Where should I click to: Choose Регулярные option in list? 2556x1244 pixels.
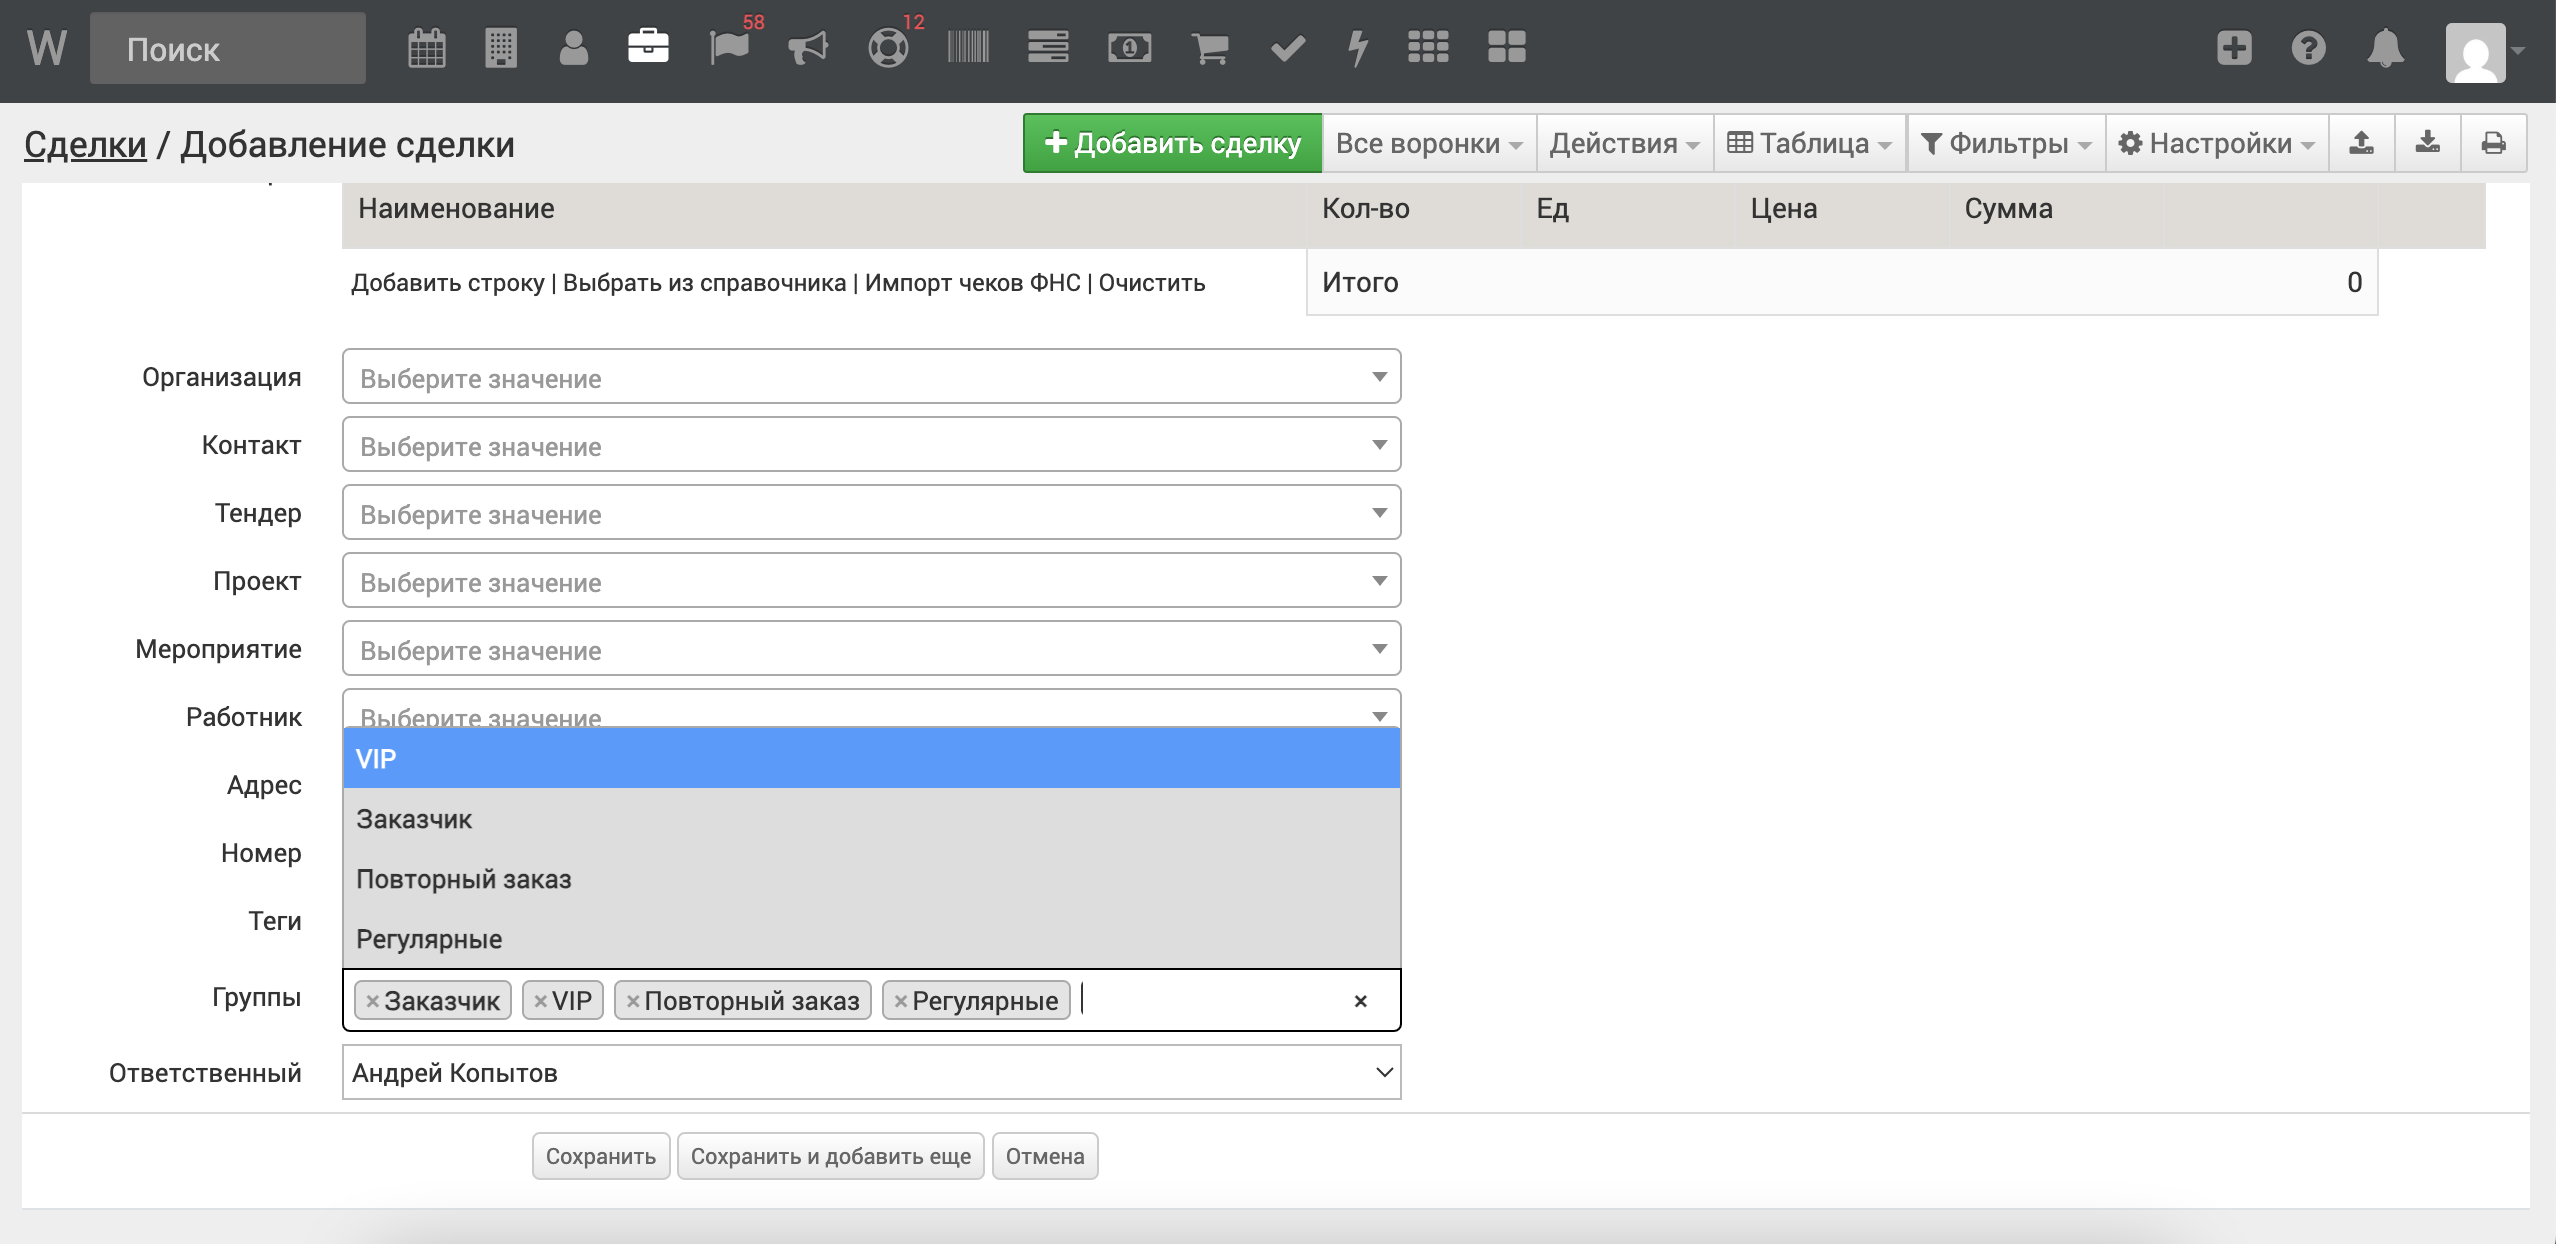(429, 939)
